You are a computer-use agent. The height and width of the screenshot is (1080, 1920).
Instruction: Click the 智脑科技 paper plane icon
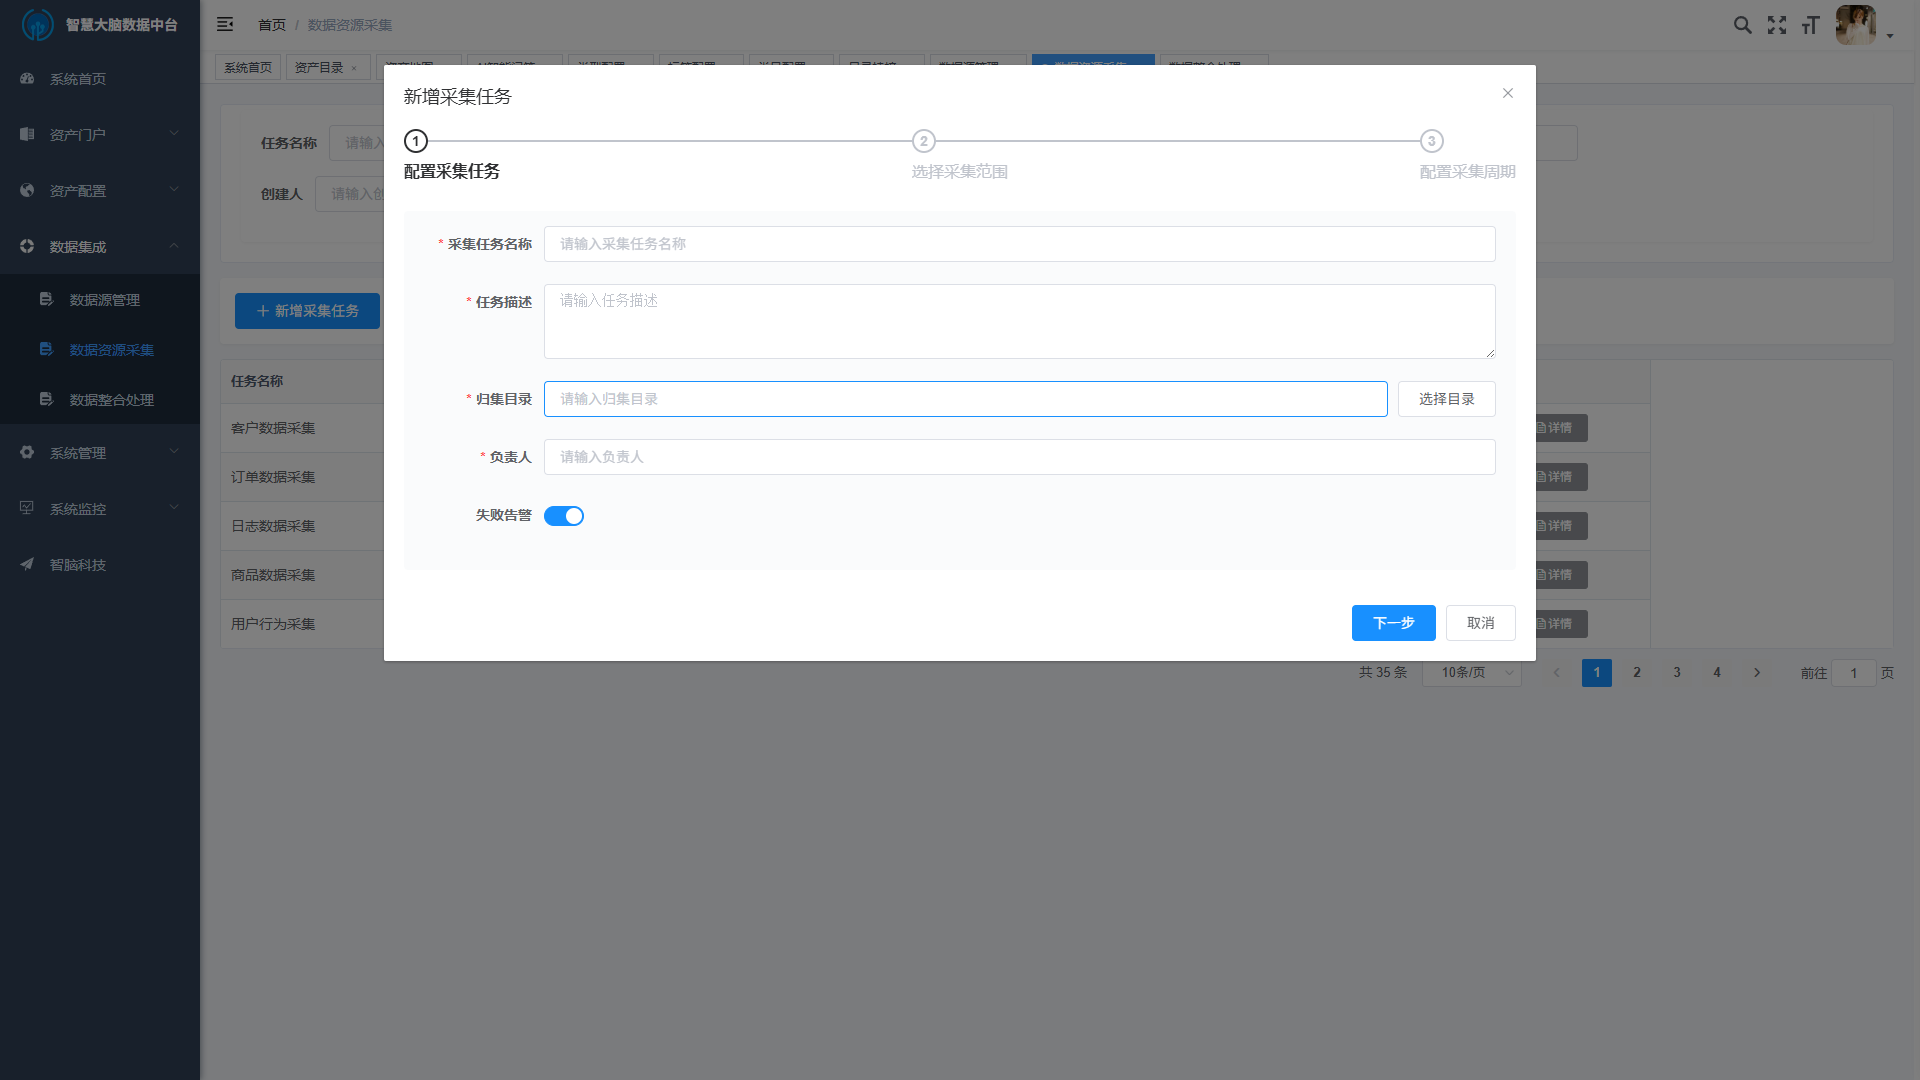(x=27, y=565)
